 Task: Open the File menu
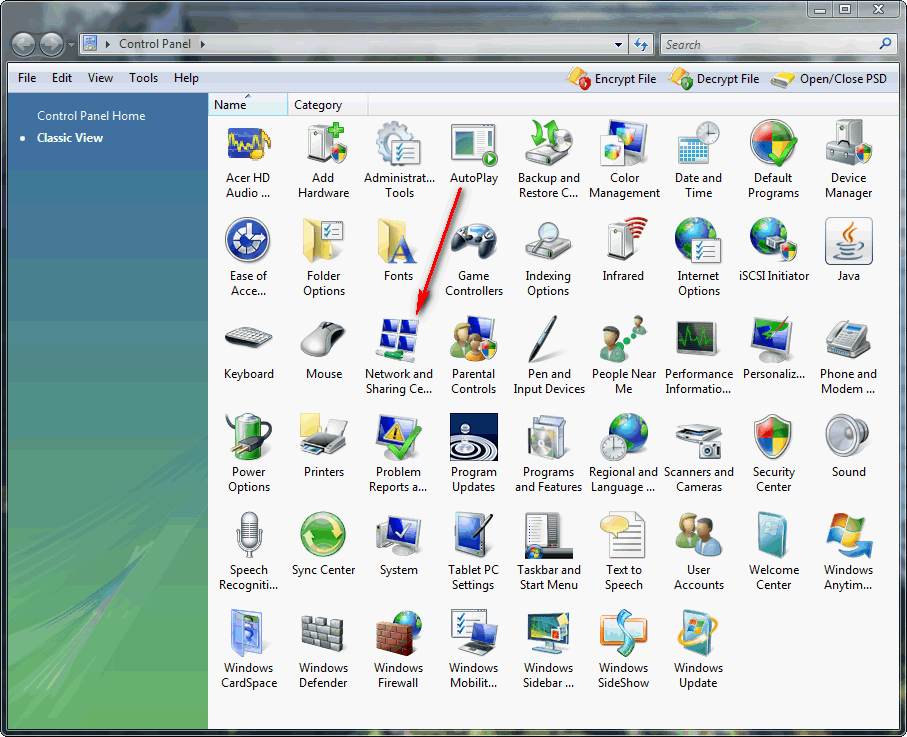point(27,78)
